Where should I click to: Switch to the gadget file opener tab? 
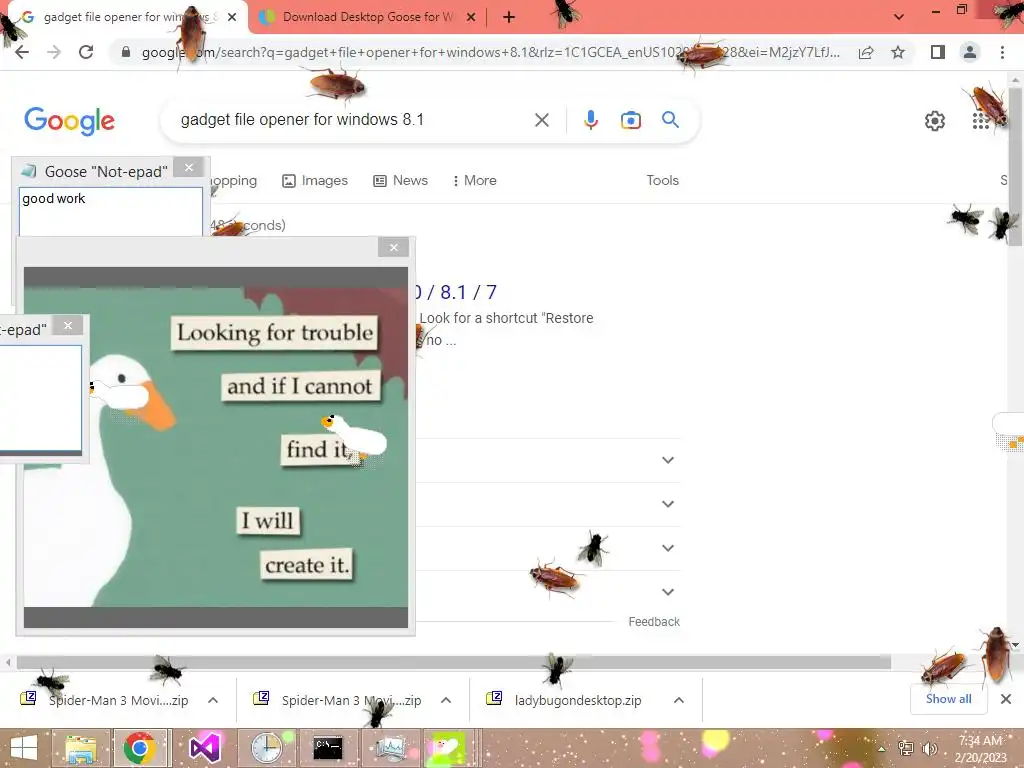point(124,17)
